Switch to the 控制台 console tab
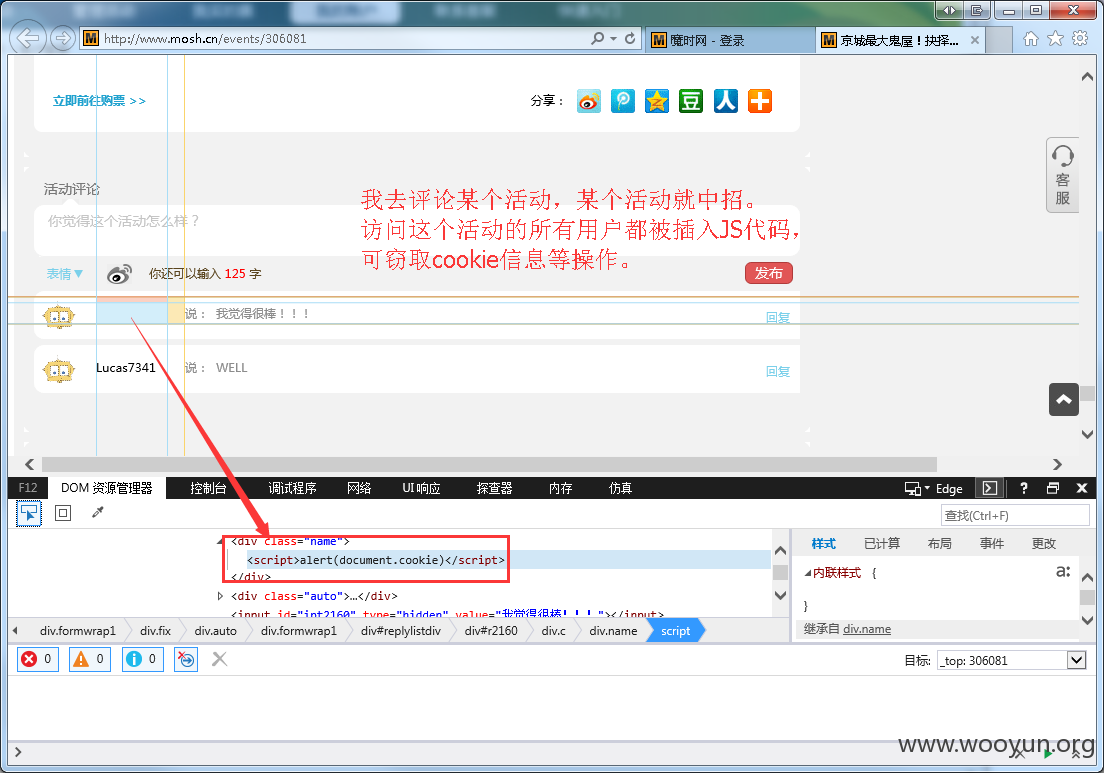The image size is (1104, 773). [x=208, y=488]
